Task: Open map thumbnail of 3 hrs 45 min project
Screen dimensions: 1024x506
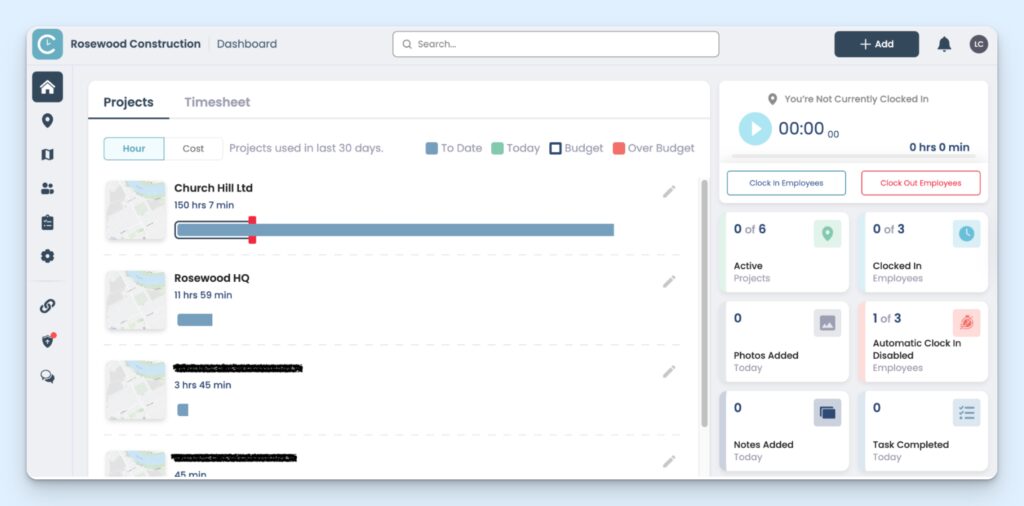Action: pyautogui.click(x=136, y=390)
